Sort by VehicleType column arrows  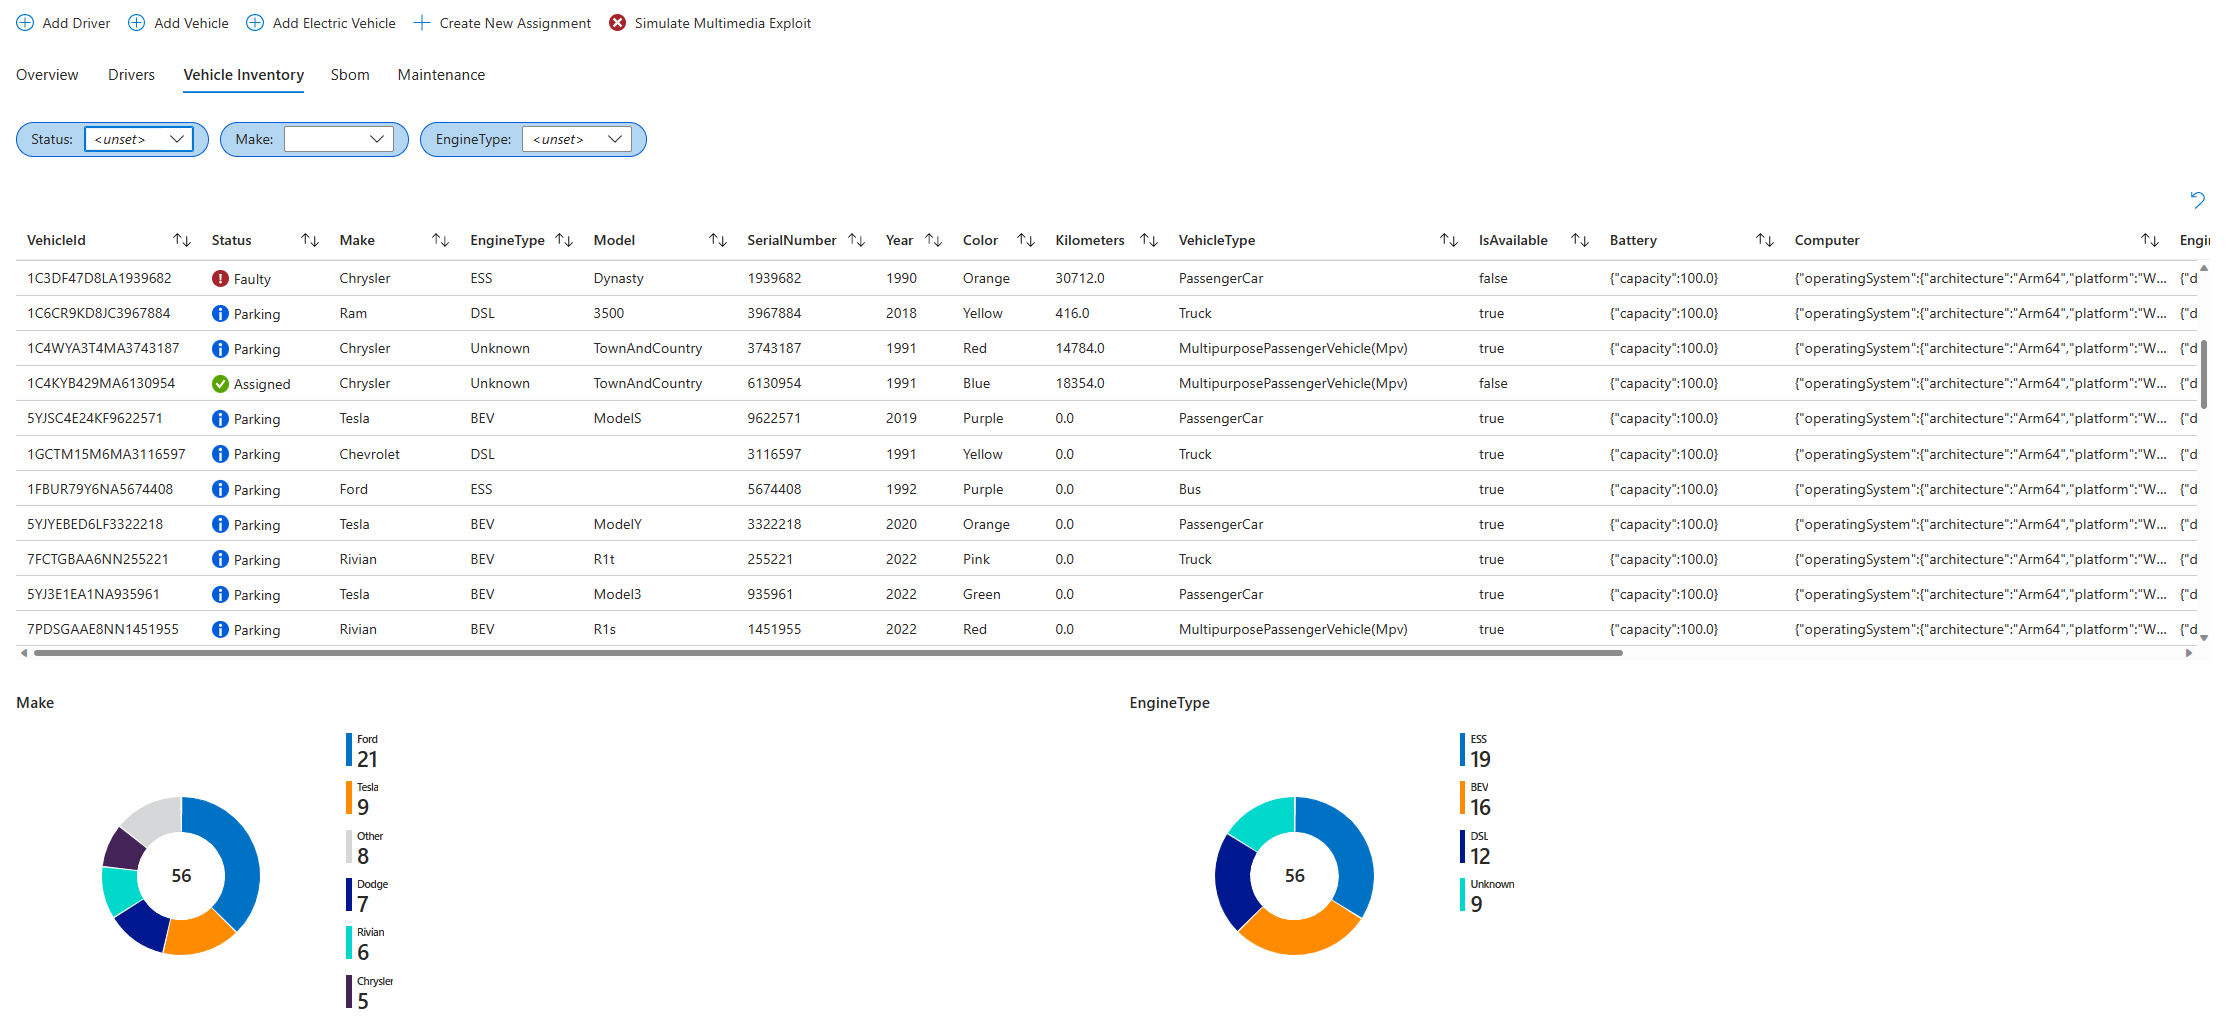[x=1449, y=240]
